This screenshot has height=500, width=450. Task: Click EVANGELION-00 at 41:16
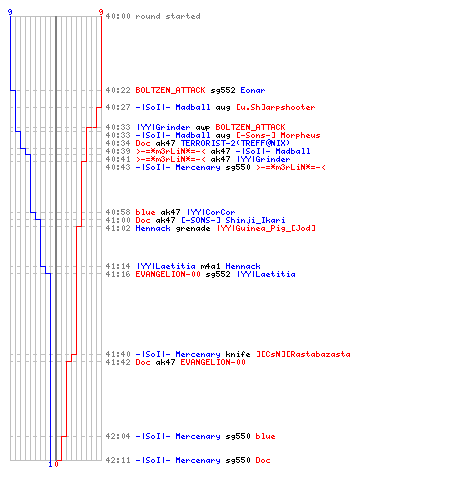[x=168, y=274]
